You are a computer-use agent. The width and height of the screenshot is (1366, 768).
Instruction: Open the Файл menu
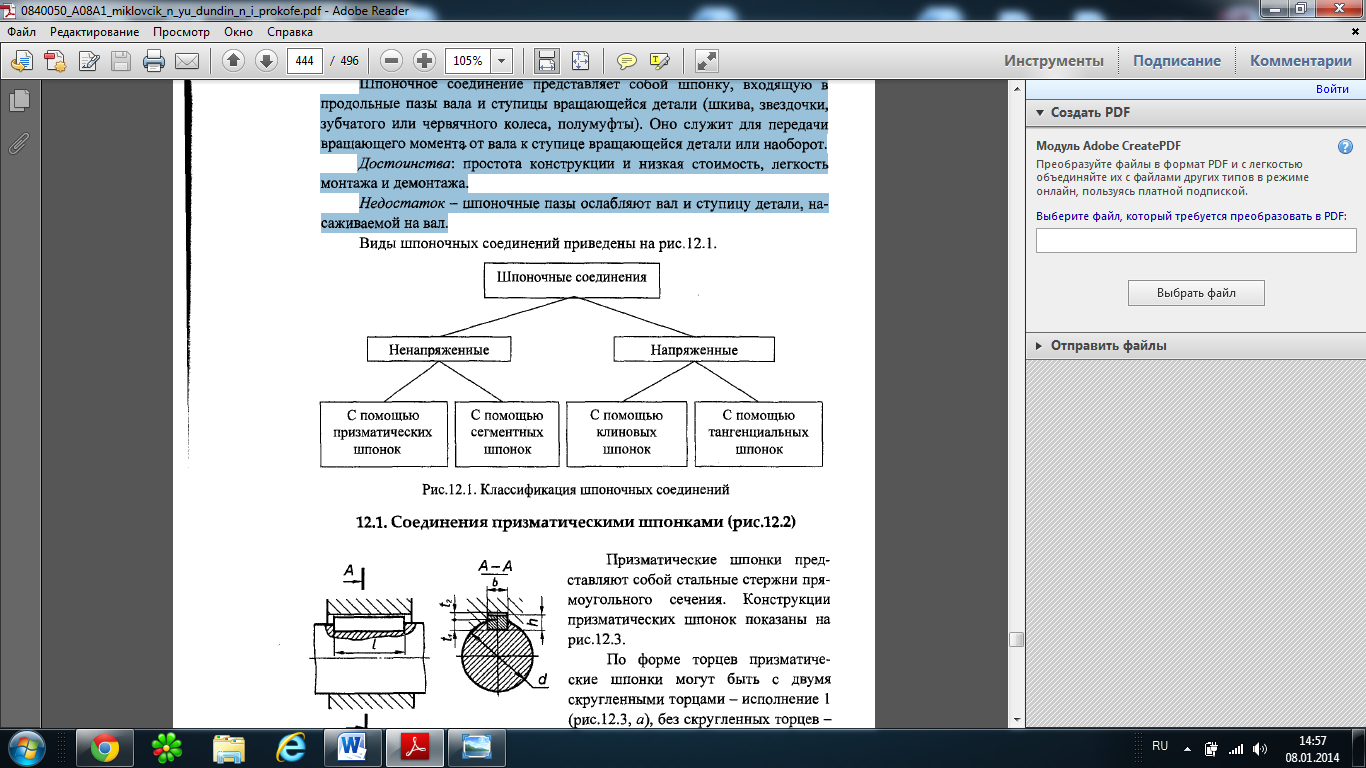coord(21,32)
